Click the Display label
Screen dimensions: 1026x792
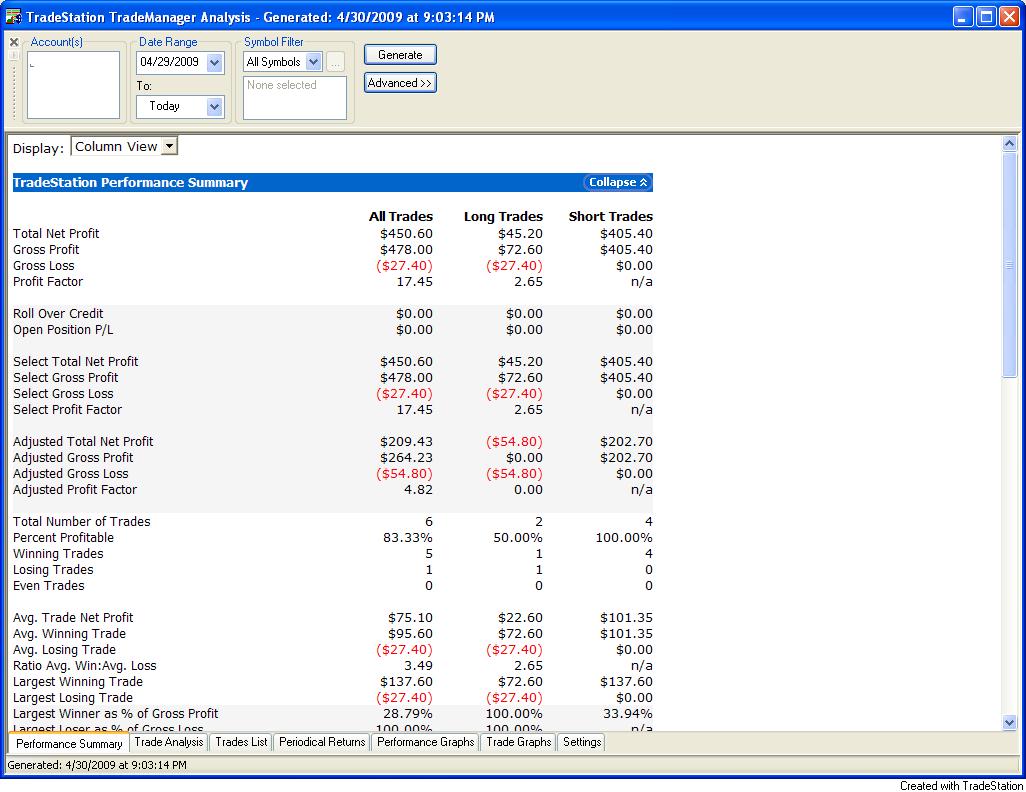click(39, 148)
